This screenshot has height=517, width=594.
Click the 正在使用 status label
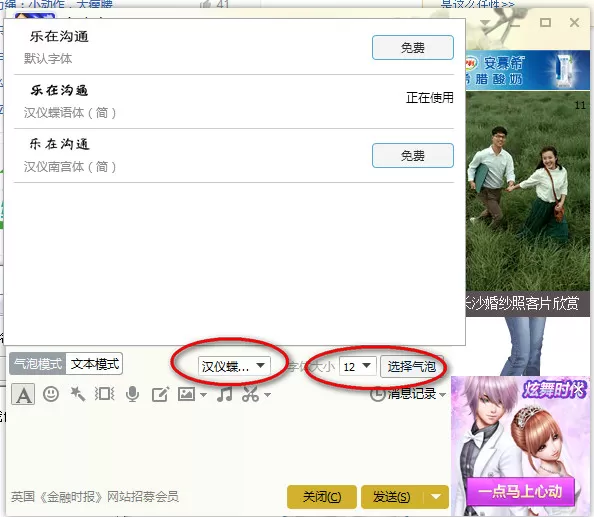pos(430,98)
